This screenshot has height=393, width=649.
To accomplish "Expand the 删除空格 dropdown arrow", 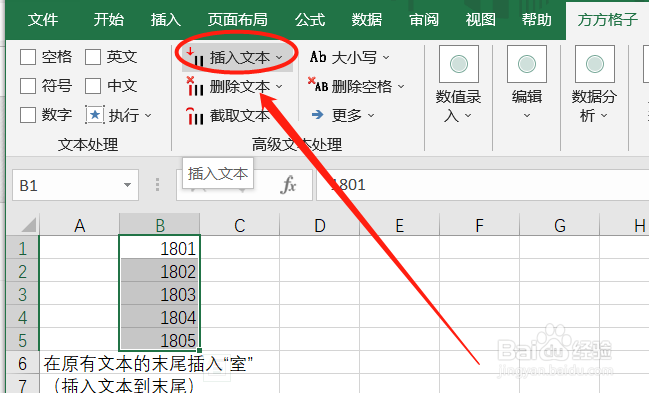I will coord(401,87).
